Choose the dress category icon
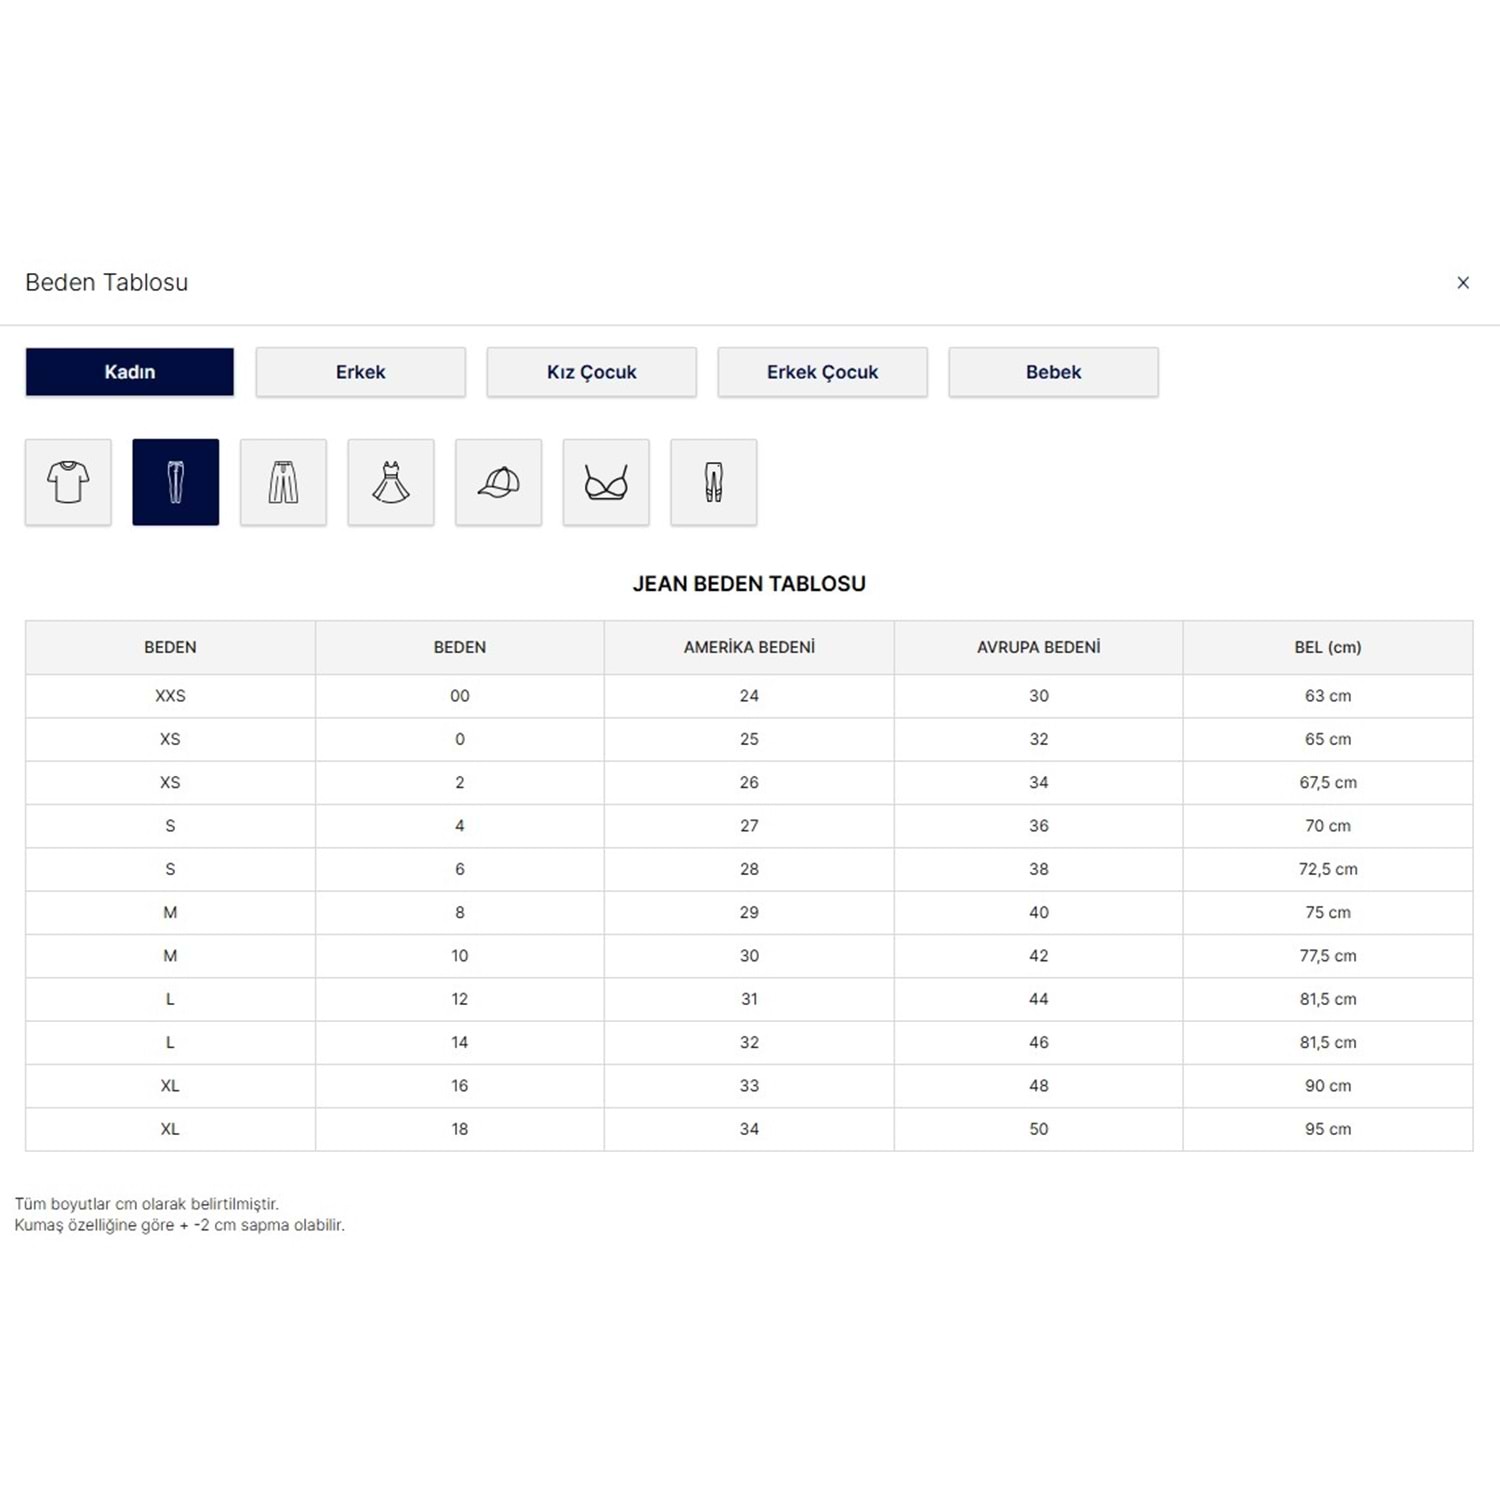1500x1500 pixels. (391, 482)
